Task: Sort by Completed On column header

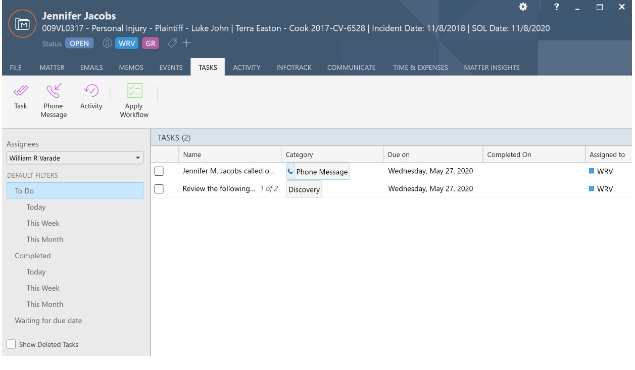Action: tap(534, 154)
